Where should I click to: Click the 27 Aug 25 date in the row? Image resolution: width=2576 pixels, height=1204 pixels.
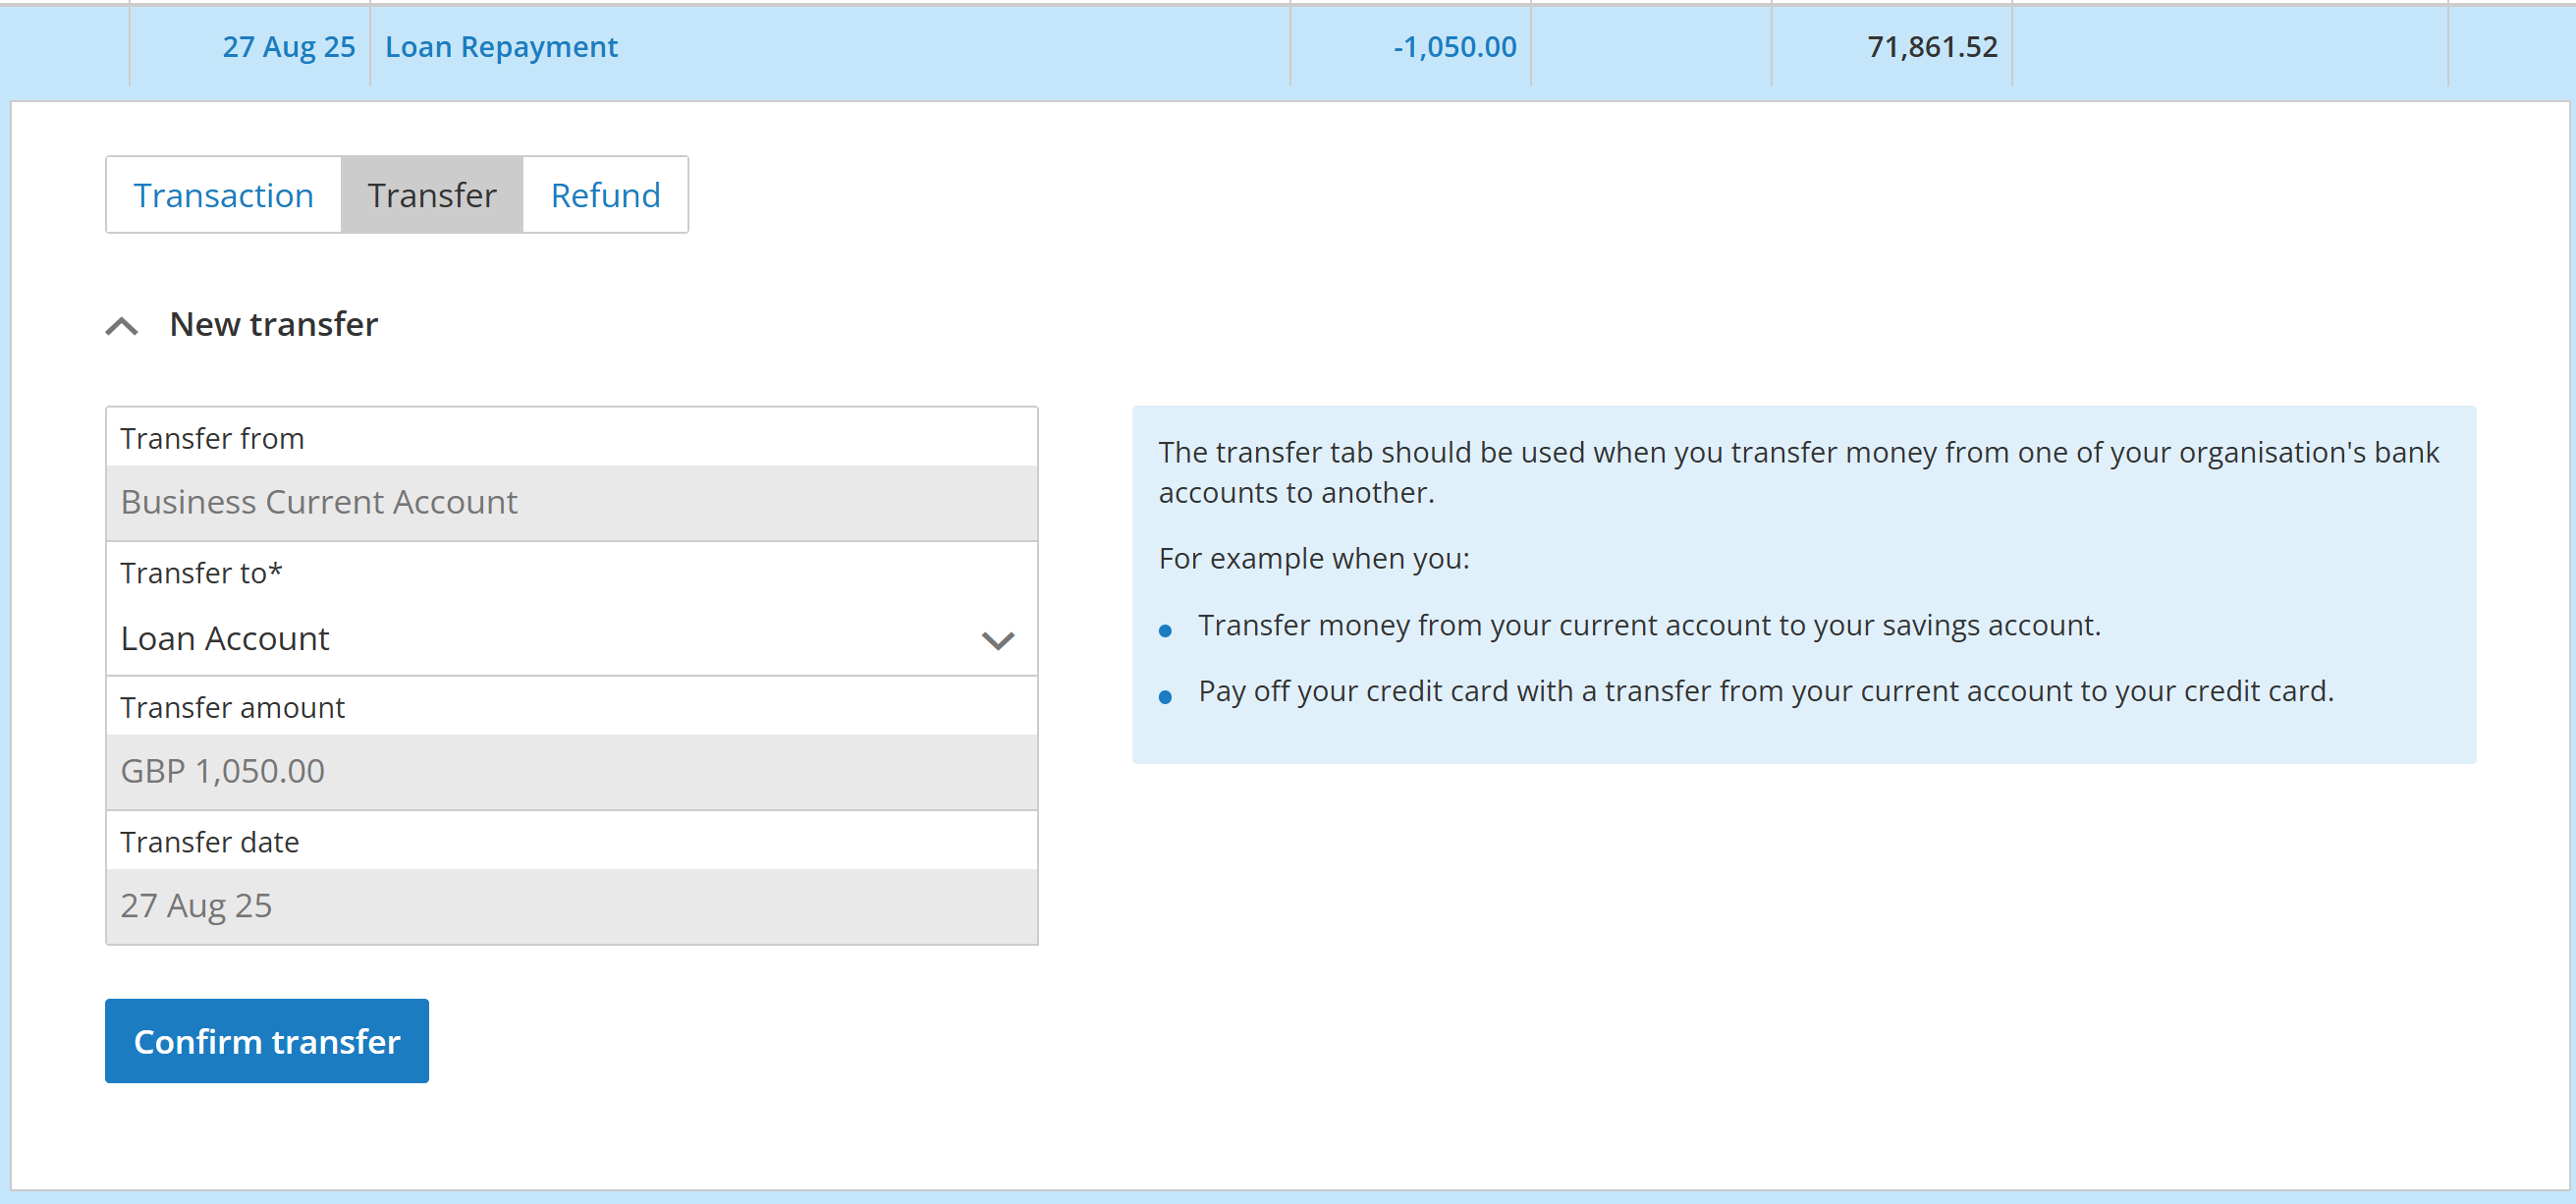pos(288,47)
